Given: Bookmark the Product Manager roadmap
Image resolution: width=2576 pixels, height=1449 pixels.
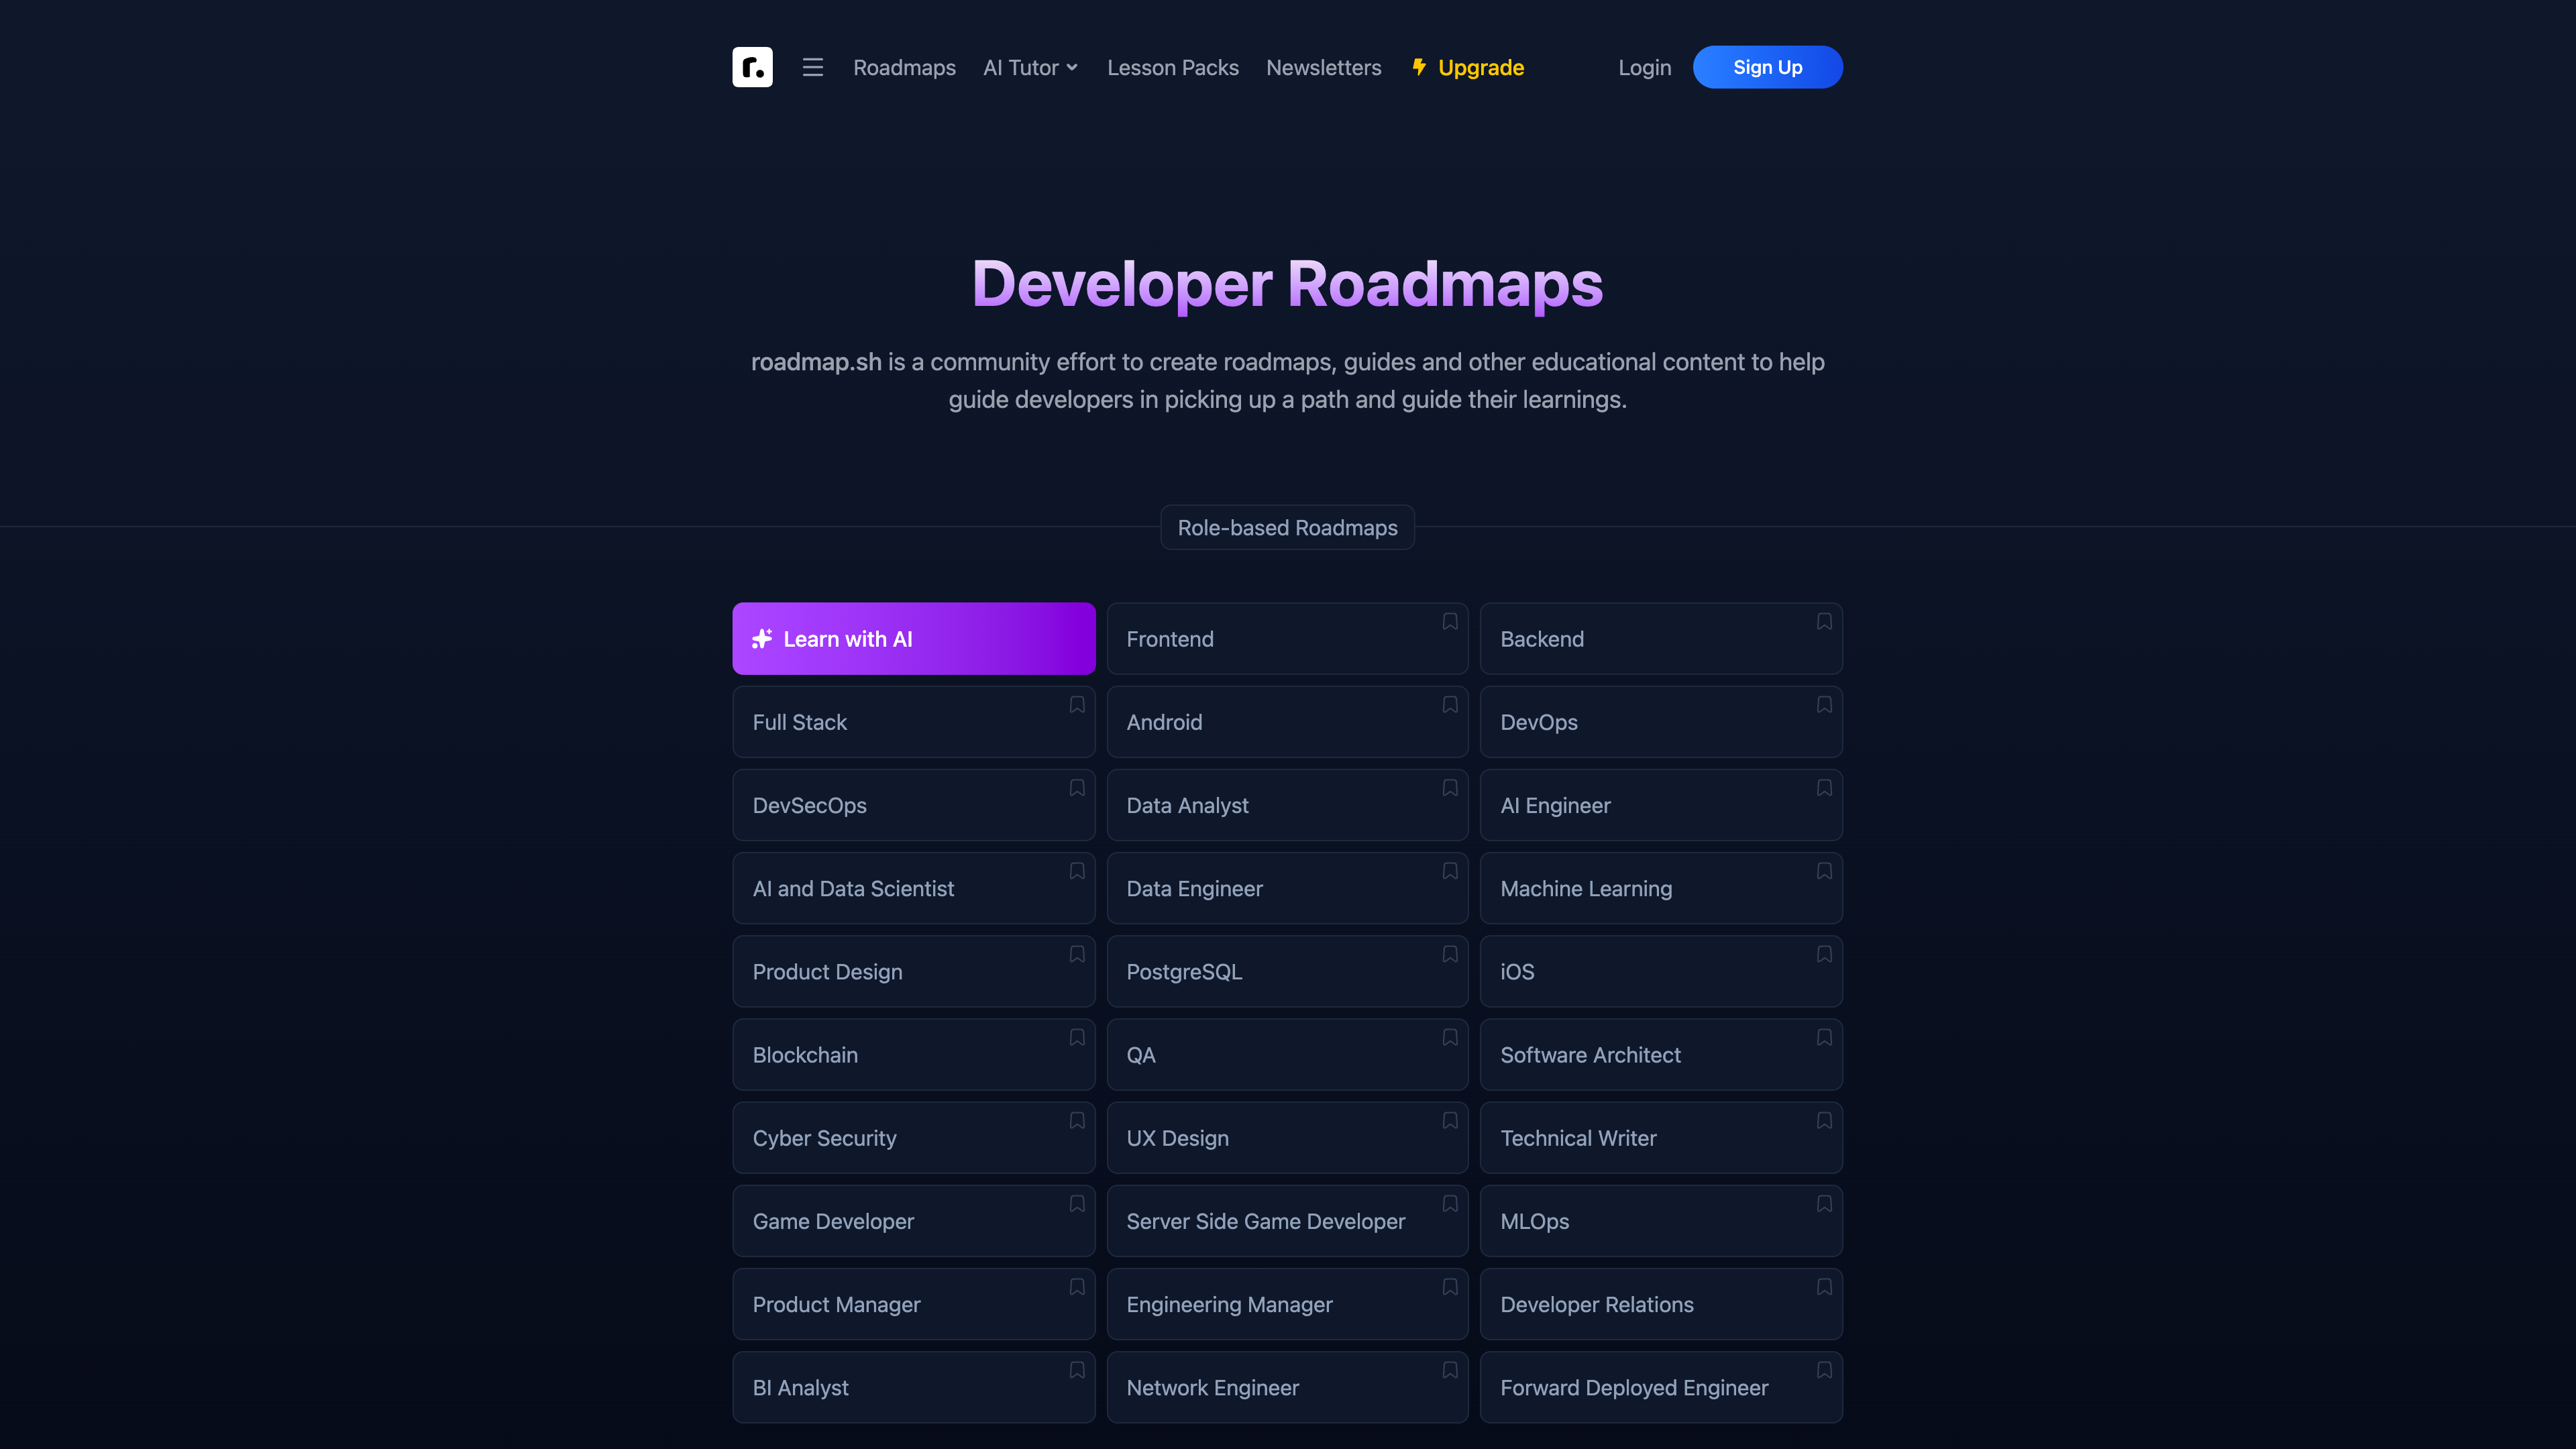Looking at the screenshot, I should coord(1077,1286).
